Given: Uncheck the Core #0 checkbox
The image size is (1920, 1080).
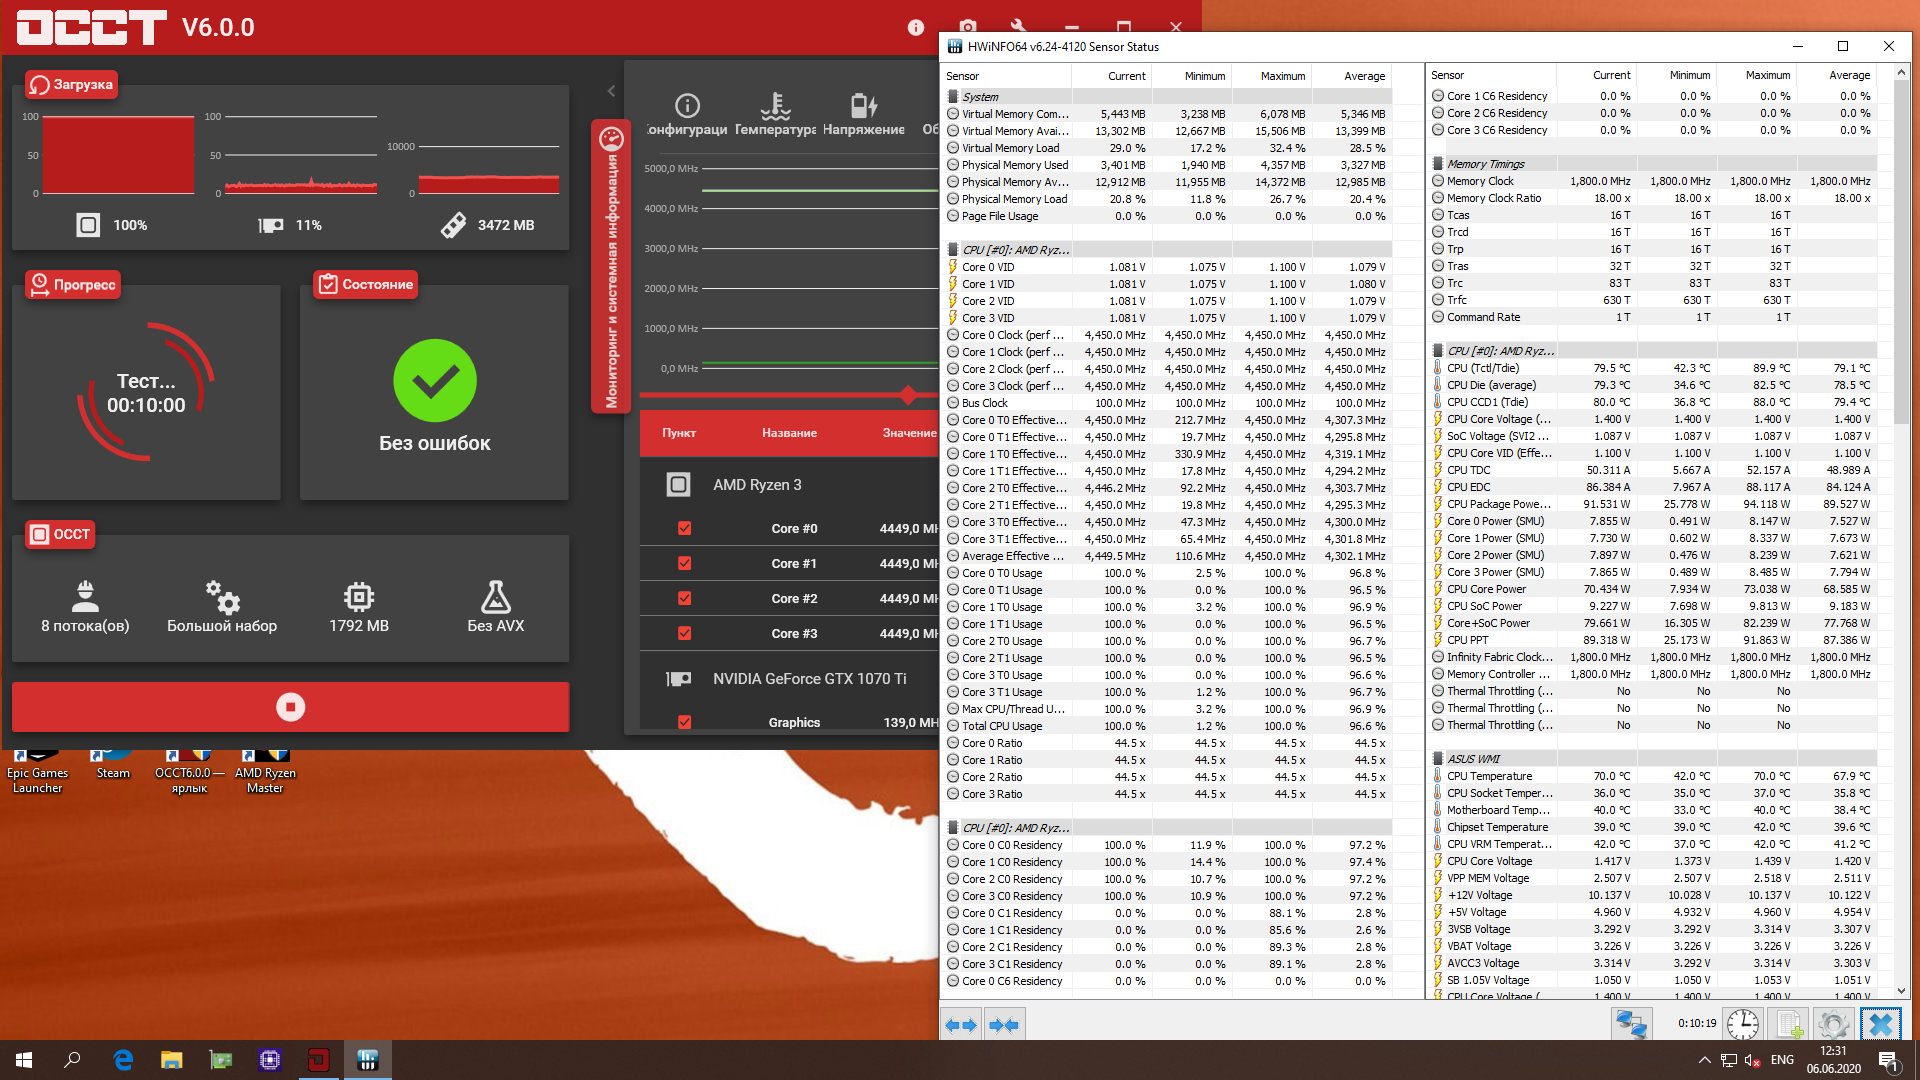Looking at the screenshot, I should [685, 528].
